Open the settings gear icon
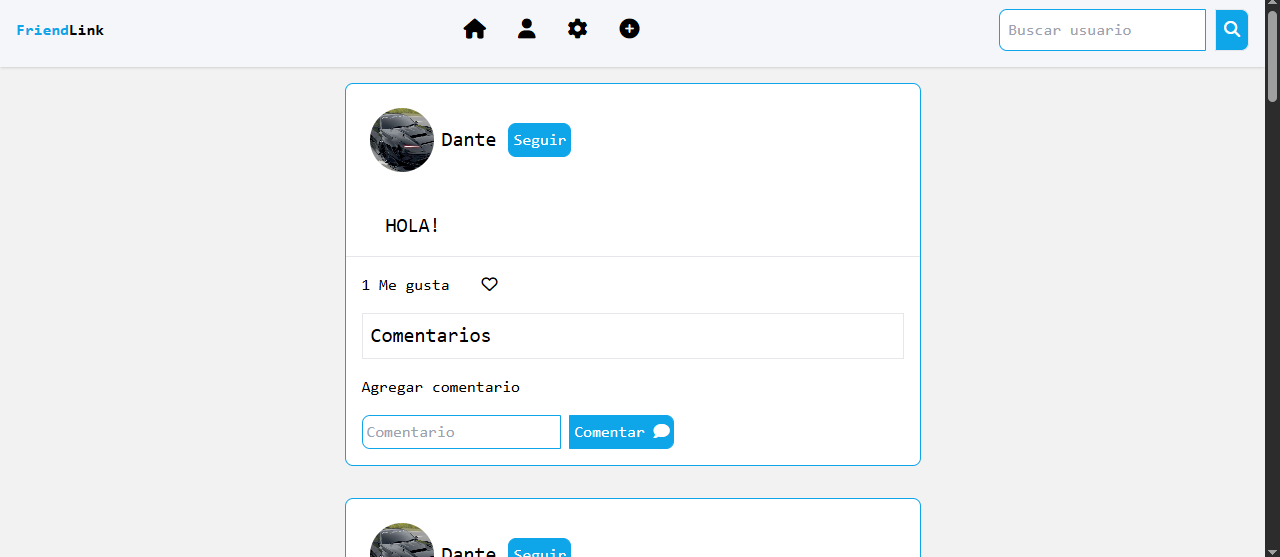Viewport: 1280px width, 557px height. pos(578,29)
